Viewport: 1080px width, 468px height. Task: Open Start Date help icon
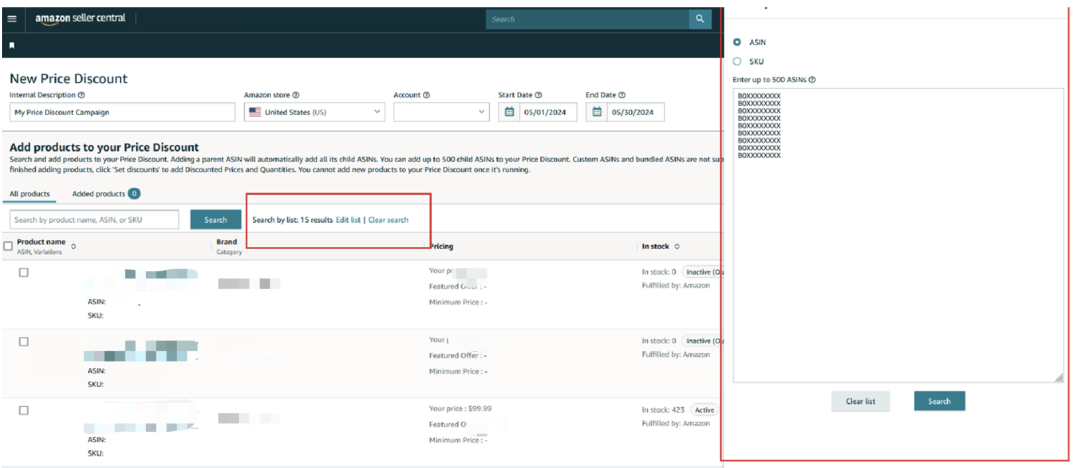(539, 95)
